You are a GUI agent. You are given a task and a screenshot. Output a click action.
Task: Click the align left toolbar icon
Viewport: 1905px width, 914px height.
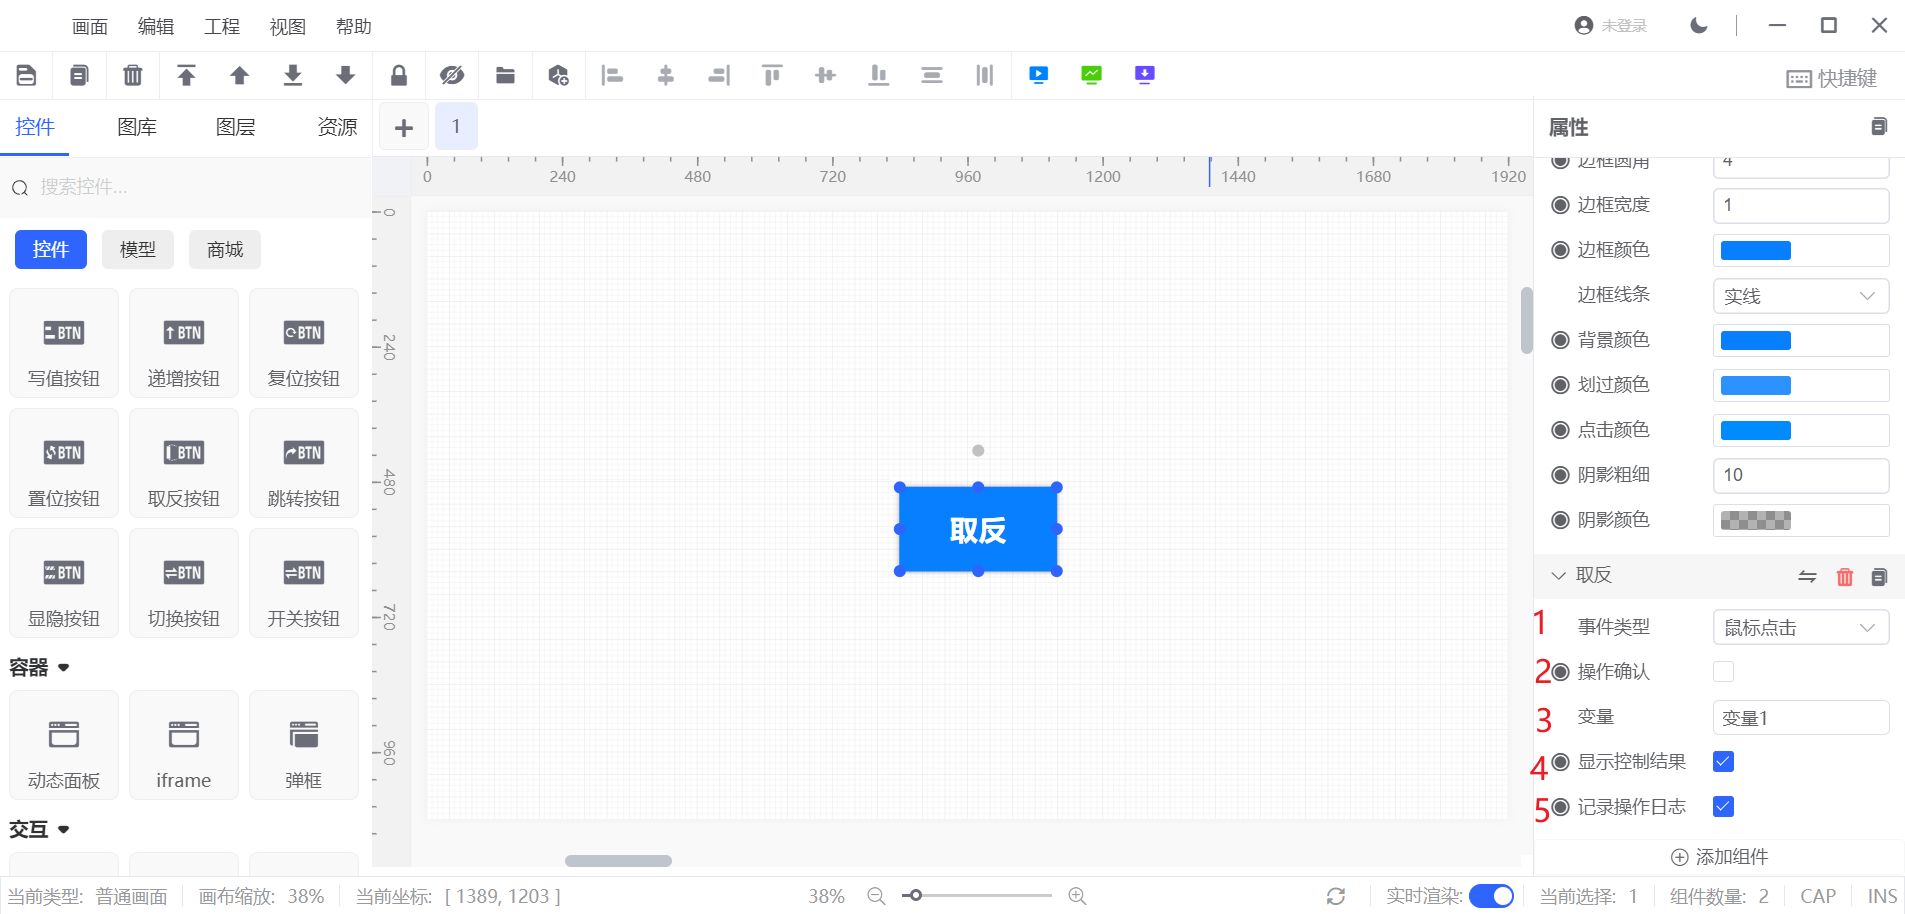(x=612, y=75)
